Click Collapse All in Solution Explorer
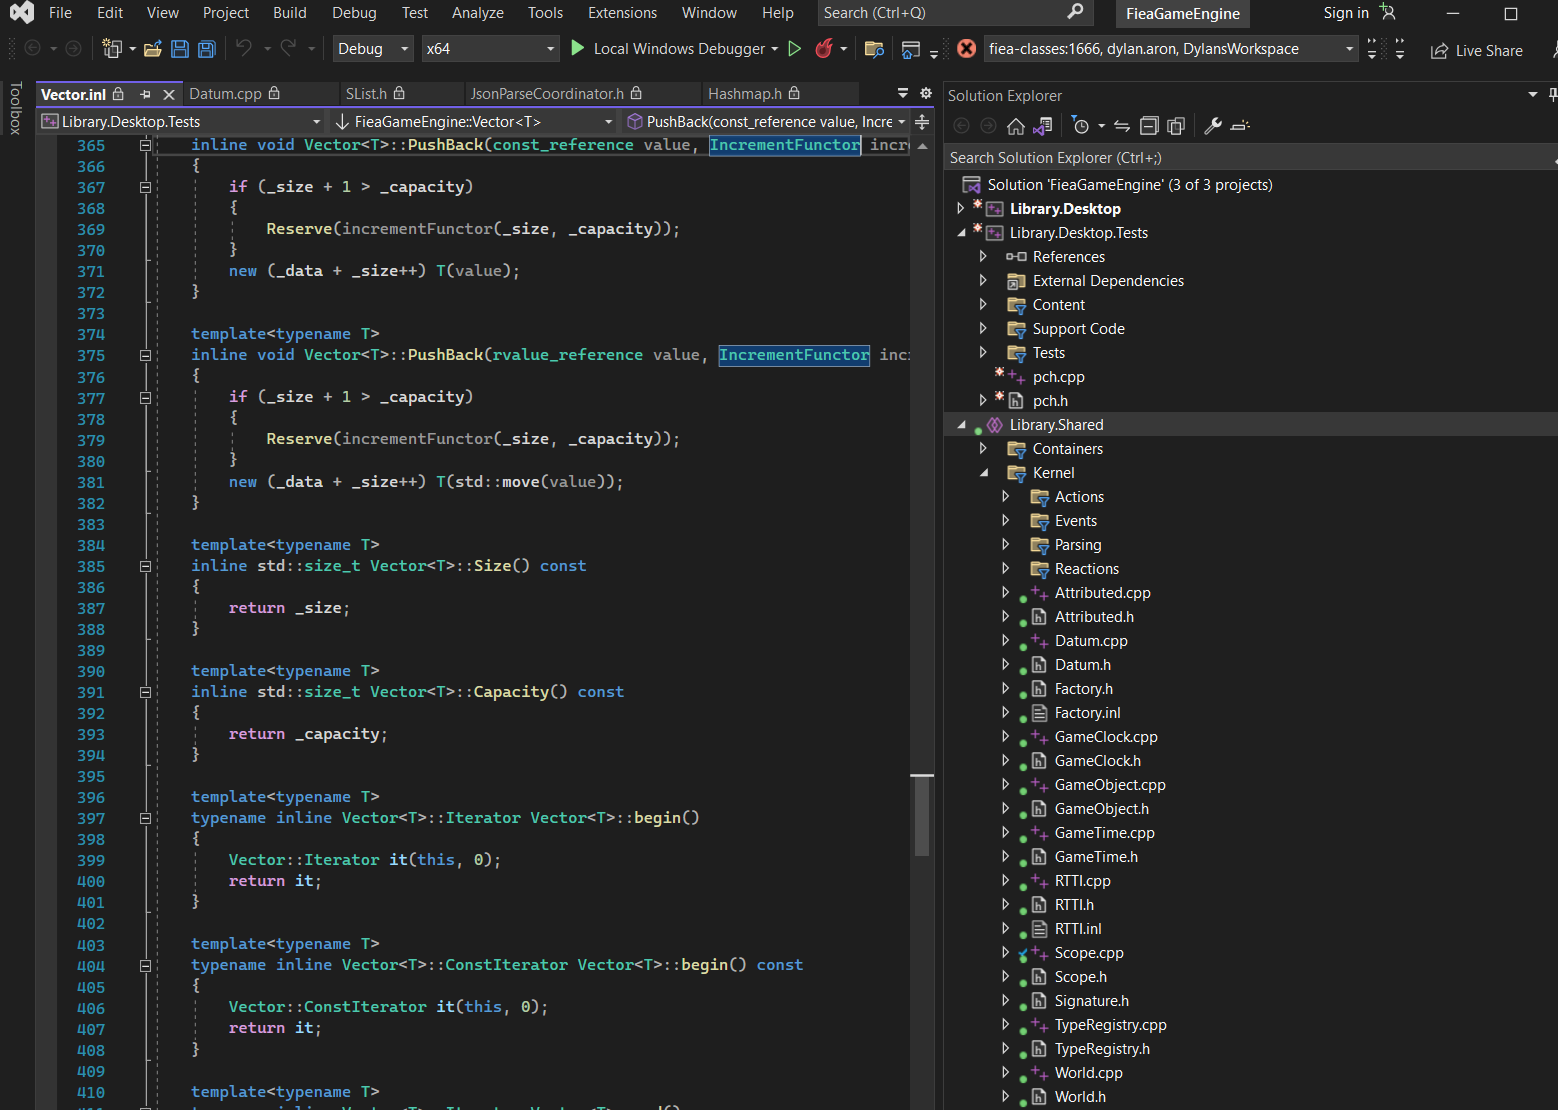1558x1110 pixels. [x=1150, y=126]
